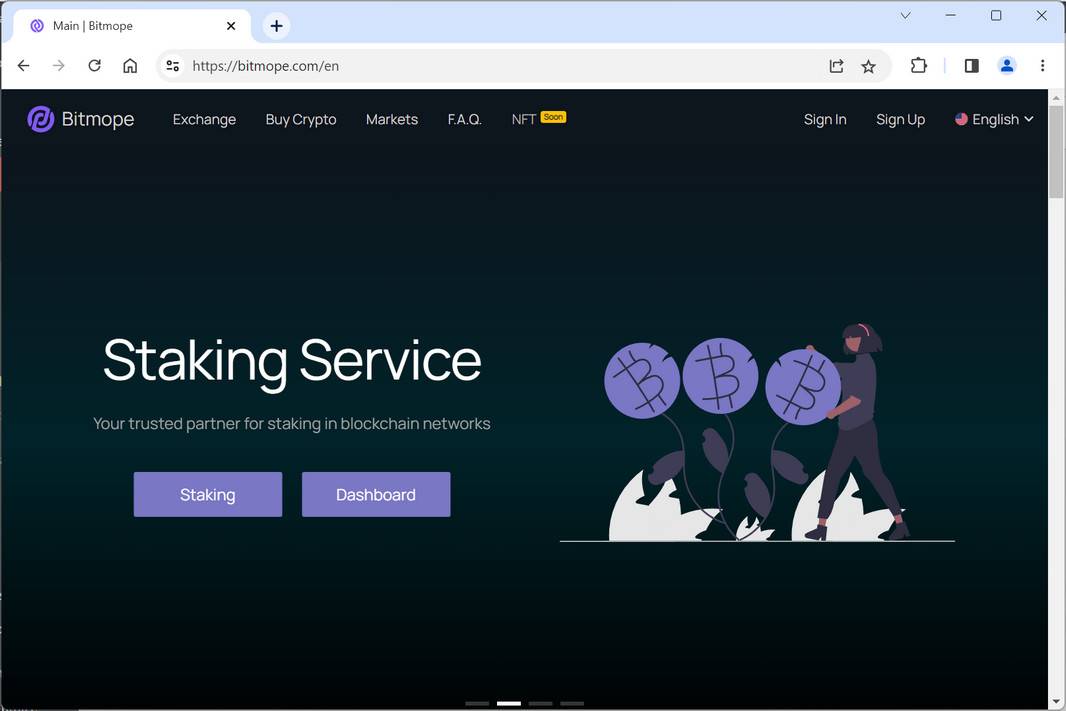Click the Bitmope logo icon

tap(39, 118)
